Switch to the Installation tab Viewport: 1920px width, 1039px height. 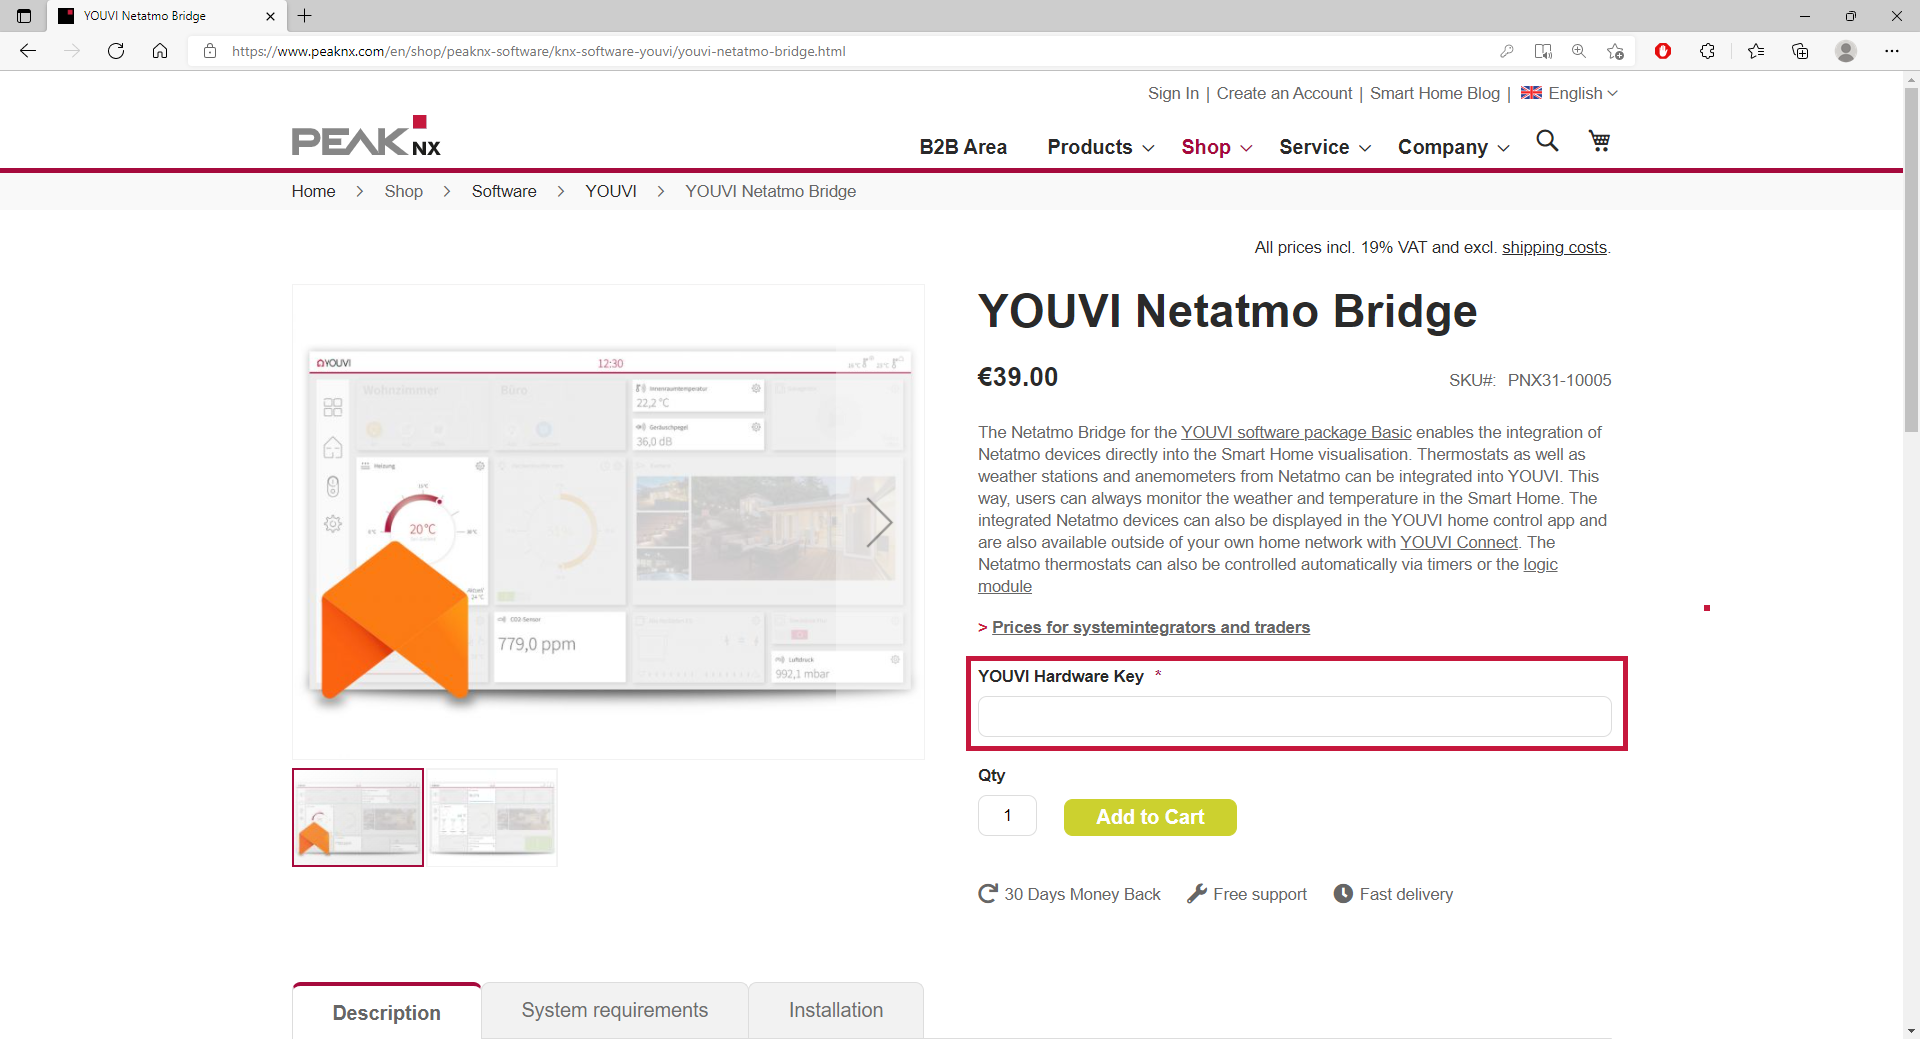[x=836, y=1010]
